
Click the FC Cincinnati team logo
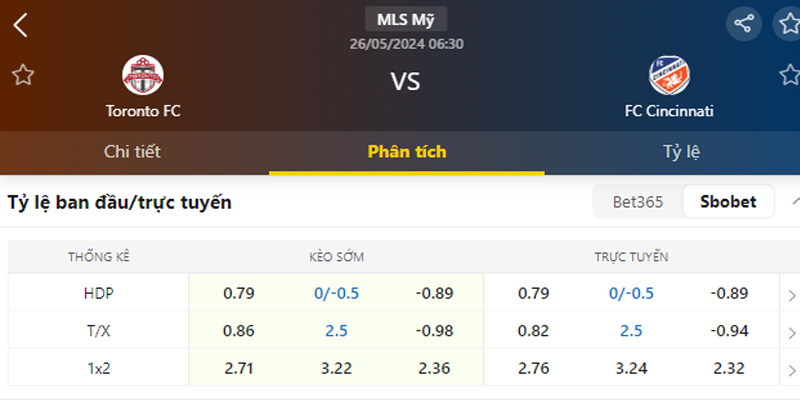[669, 75]
